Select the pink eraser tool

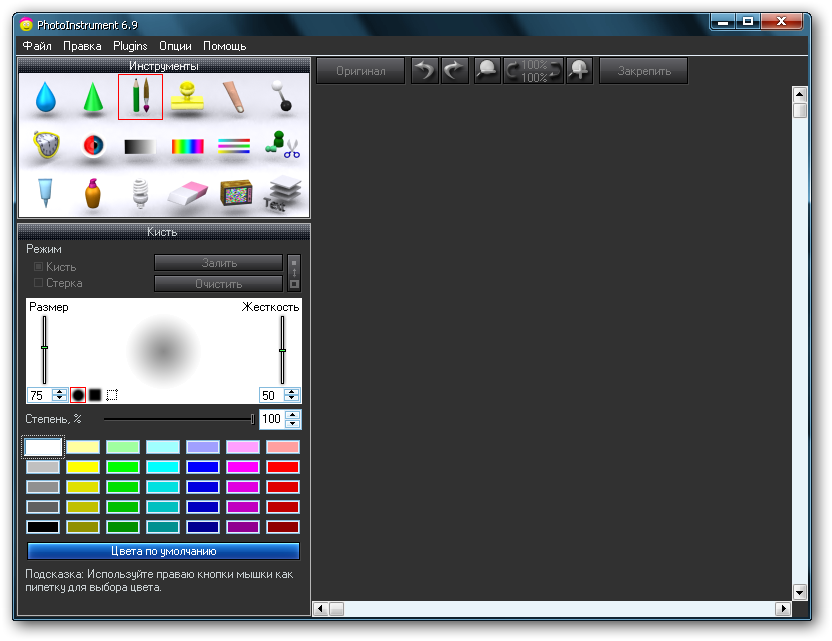186,193
